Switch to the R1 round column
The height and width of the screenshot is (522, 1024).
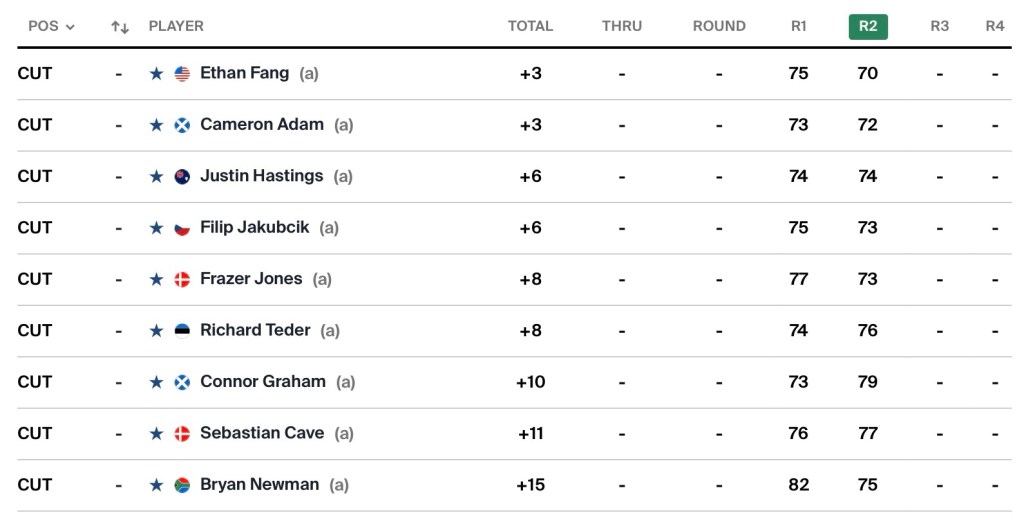pyautogui.click(x=798, y=26)
